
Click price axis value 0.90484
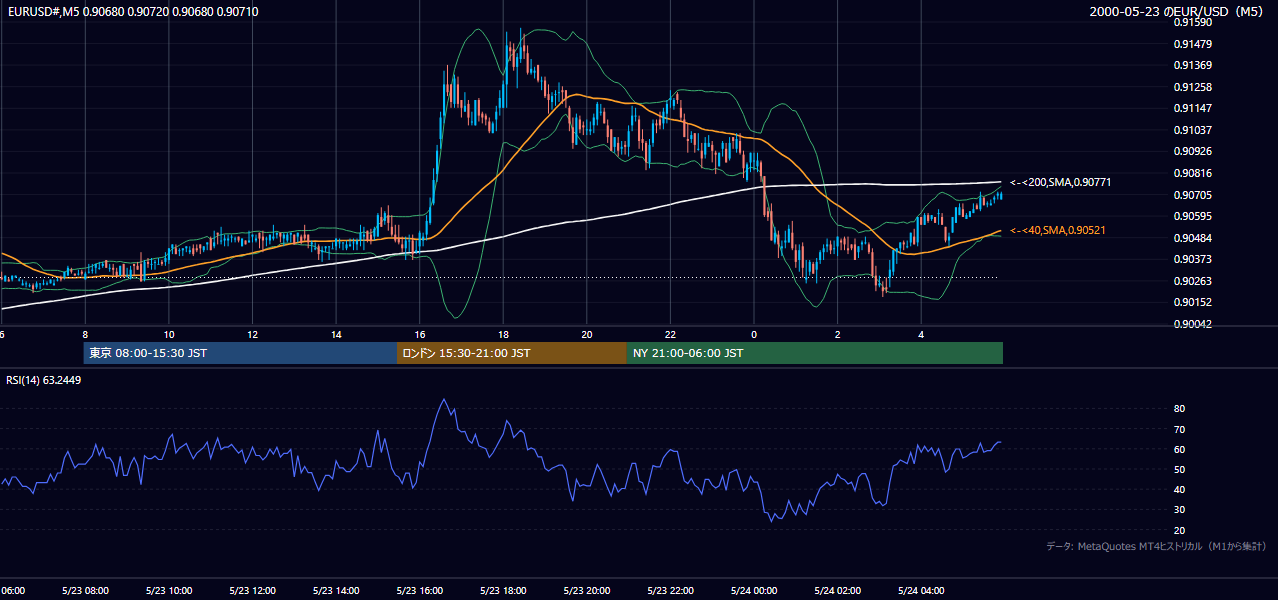[1192, 238]
